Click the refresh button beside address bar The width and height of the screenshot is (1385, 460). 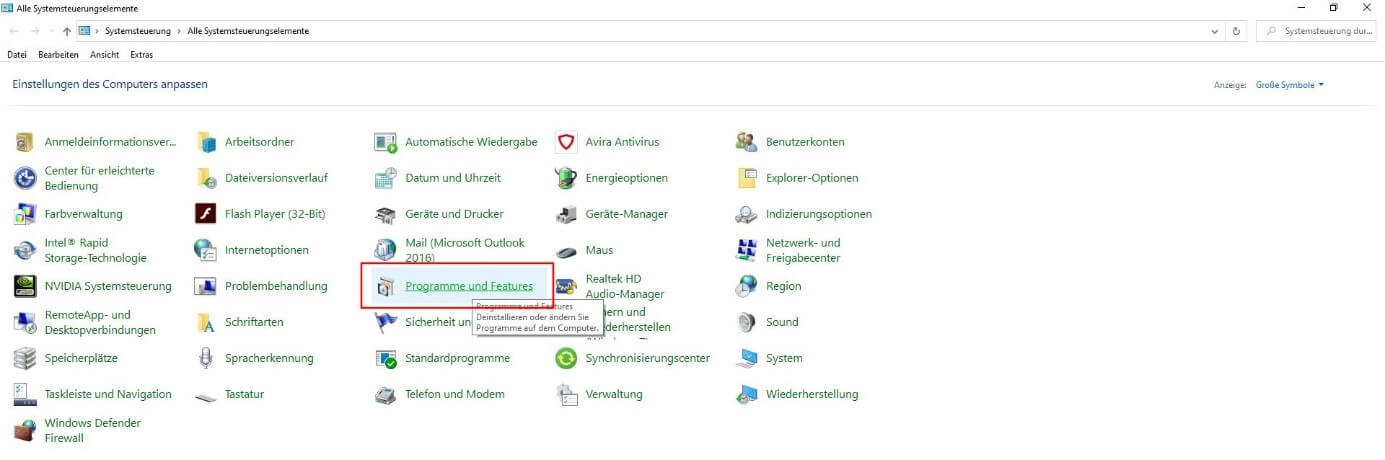[1237, 31]
